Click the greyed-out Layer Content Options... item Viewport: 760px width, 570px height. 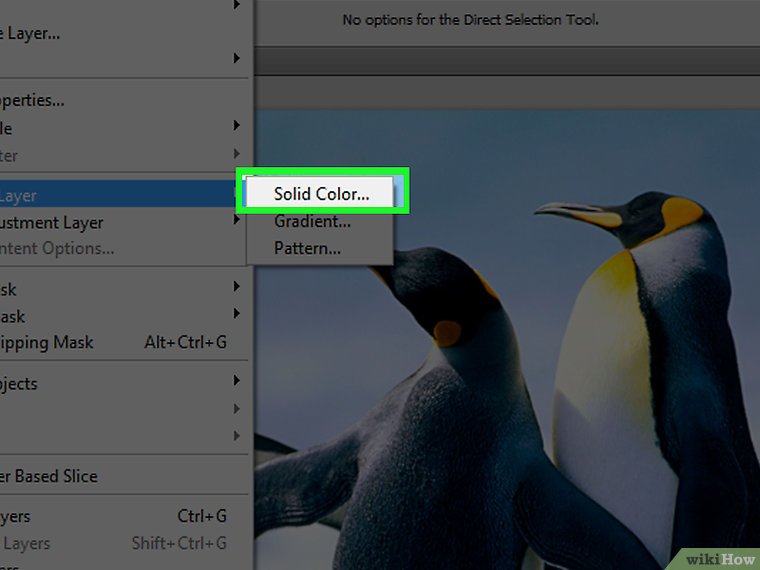(x=60, y=249)
